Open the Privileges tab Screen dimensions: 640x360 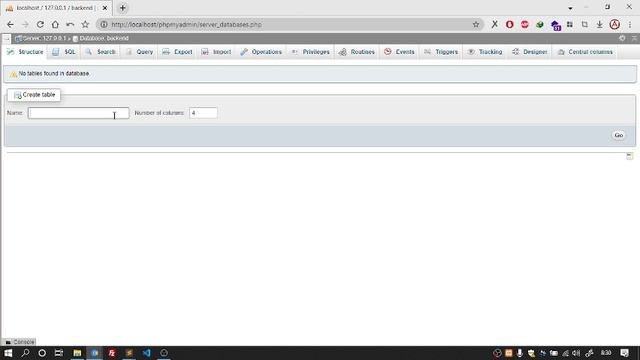(x=310, y=52)
